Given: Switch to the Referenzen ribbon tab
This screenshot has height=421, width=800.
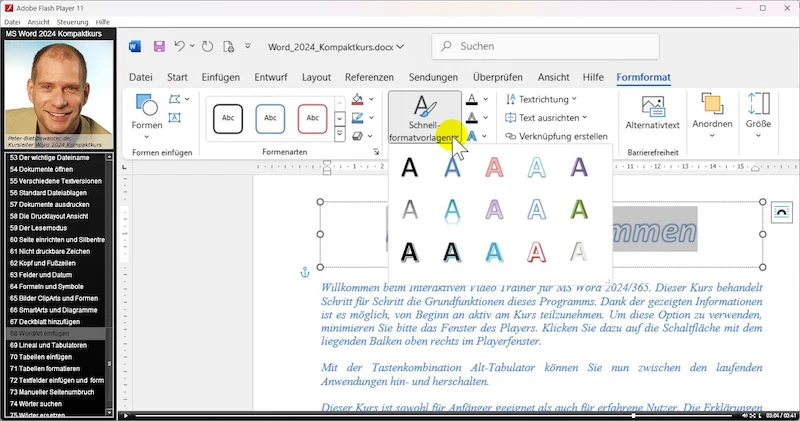Looking at the screenshot, I should click(369, 77).
